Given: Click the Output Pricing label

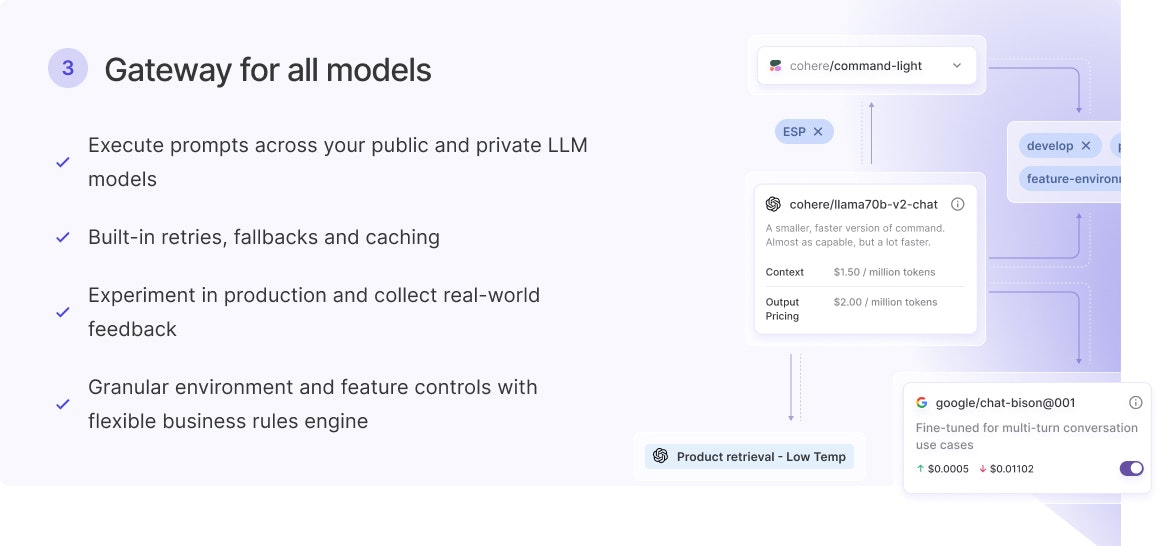Looking at the screenshot, I should [x=783, y=309].
